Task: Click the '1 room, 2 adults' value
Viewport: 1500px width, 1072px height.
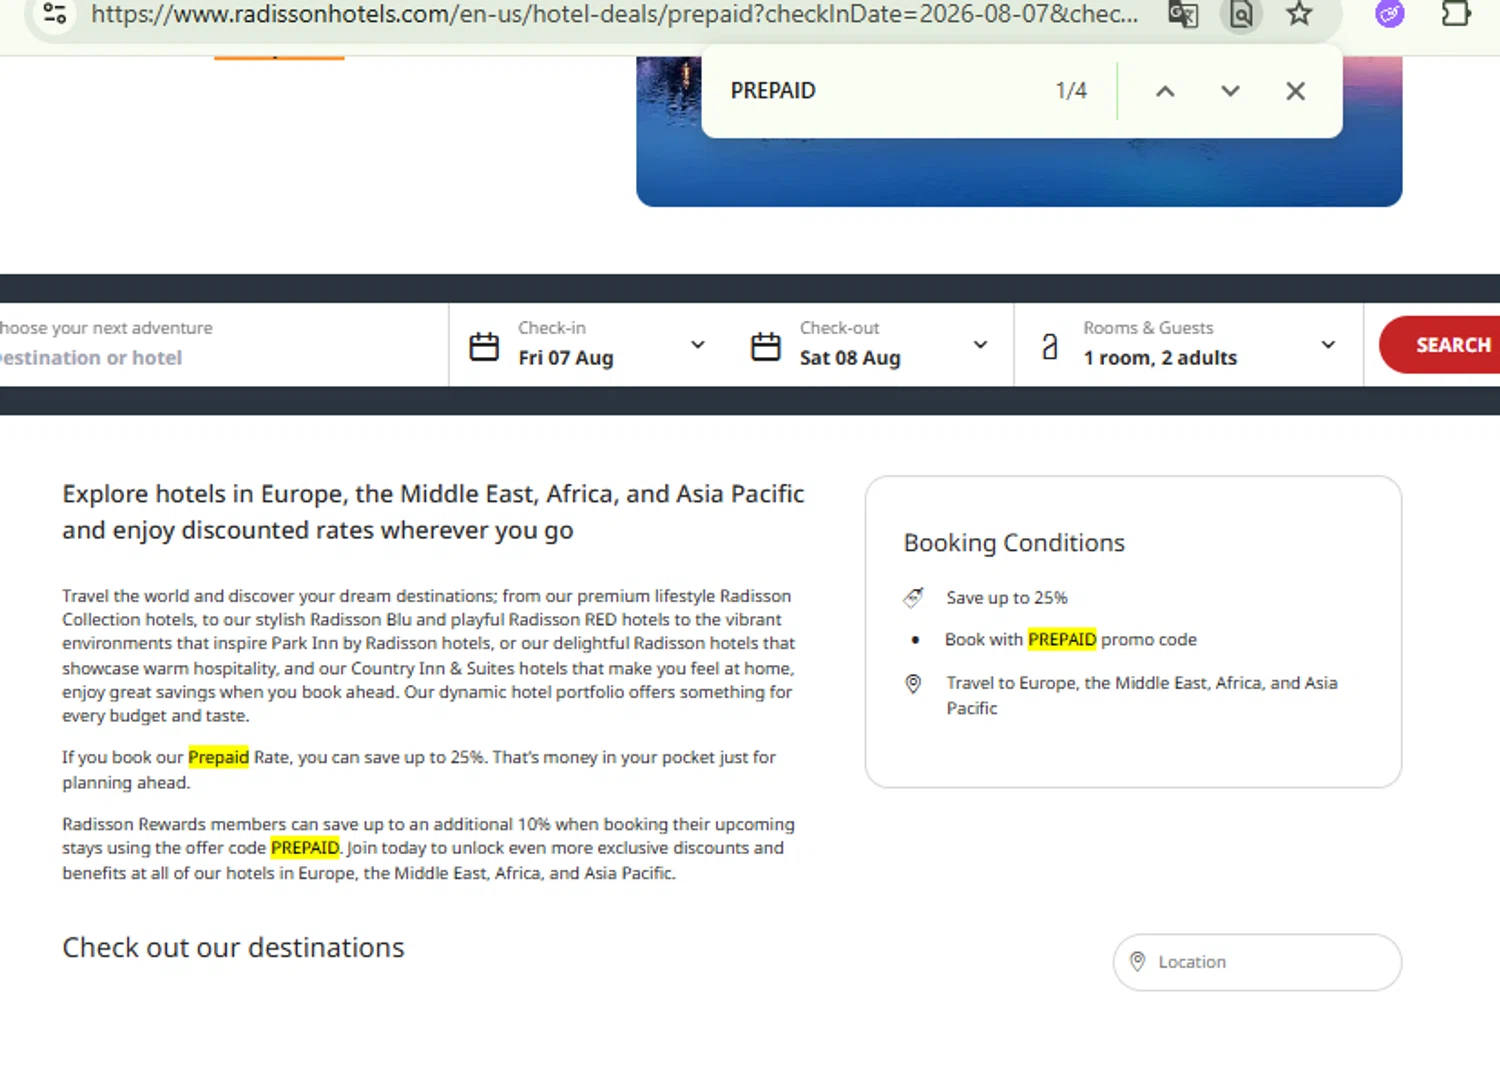Action: 1160,358
